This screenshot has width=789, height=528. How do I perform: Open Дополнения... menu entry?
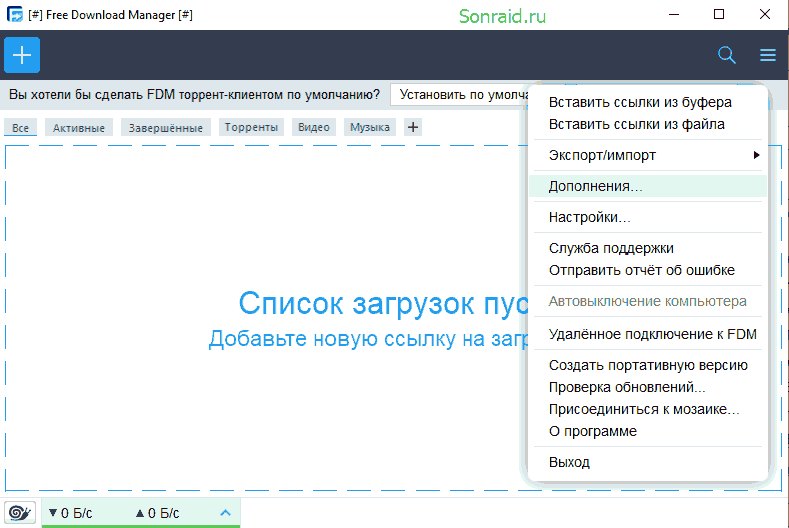[x=648, y=186]
